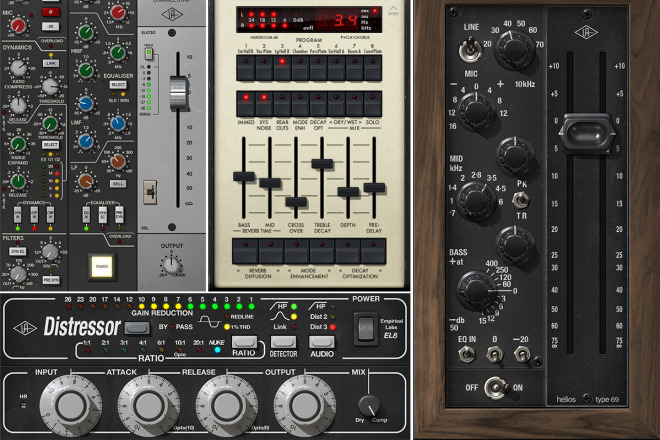Viewport: 660px width, 440px height.
Task: Click the left REVERB DIFFUSION decrease button
Action: 245,252
